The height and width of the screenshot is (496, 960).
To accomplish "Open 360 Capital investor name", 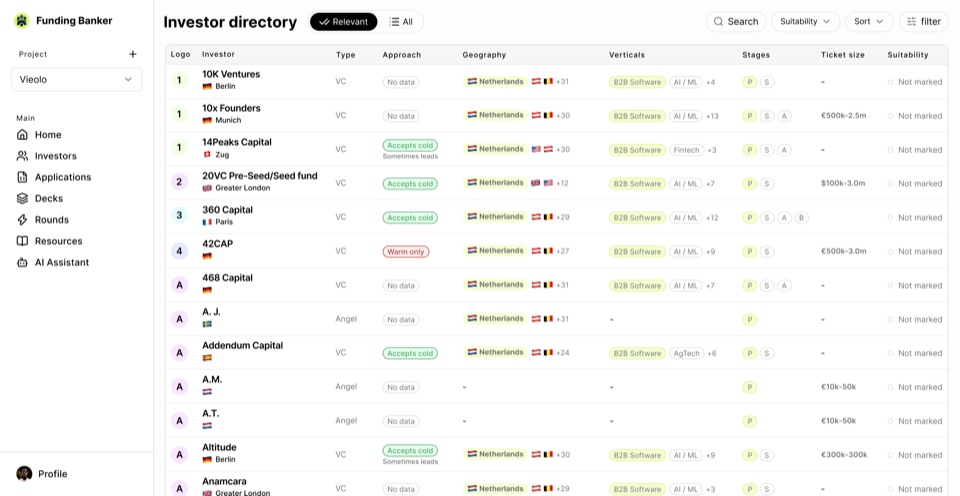I will pyautogui.click(x=227, y=210).
